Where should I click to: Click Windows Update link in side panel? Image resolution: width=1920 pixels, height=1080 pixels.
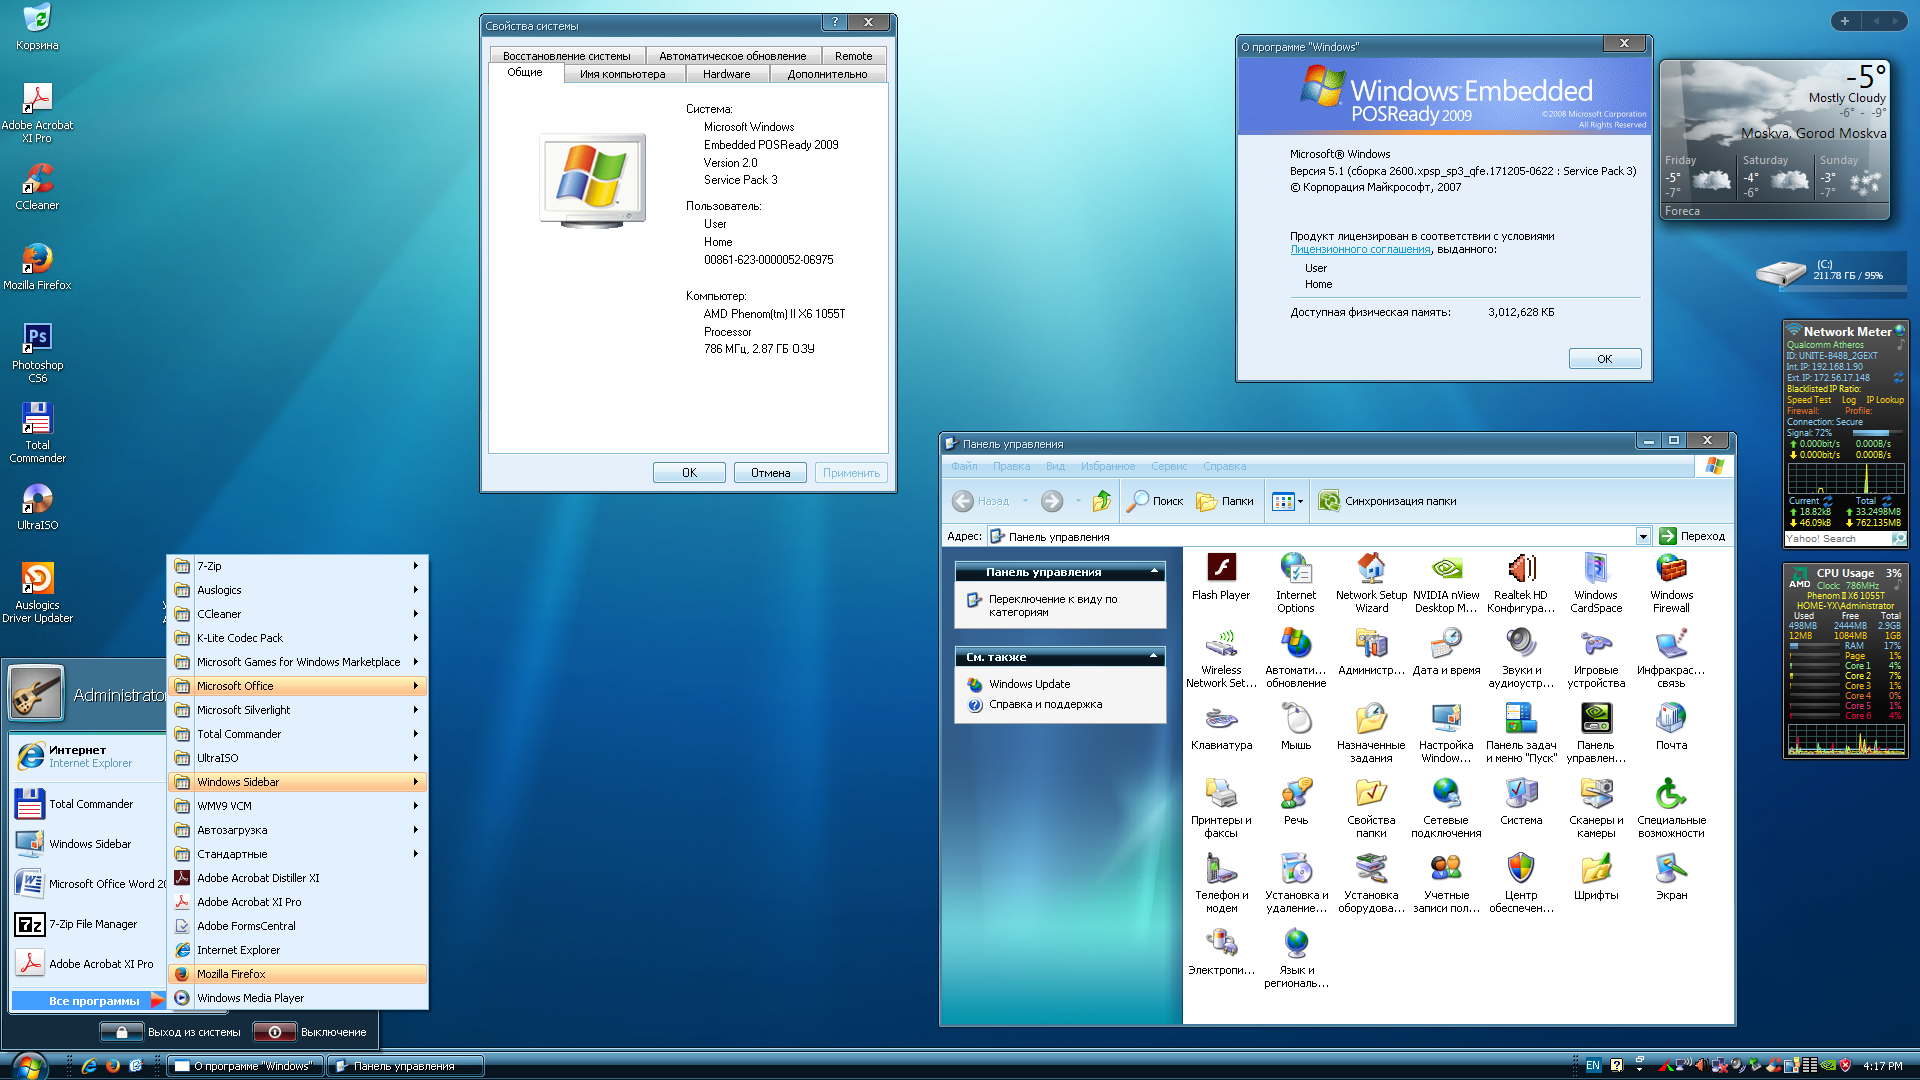pos(1029,684)
